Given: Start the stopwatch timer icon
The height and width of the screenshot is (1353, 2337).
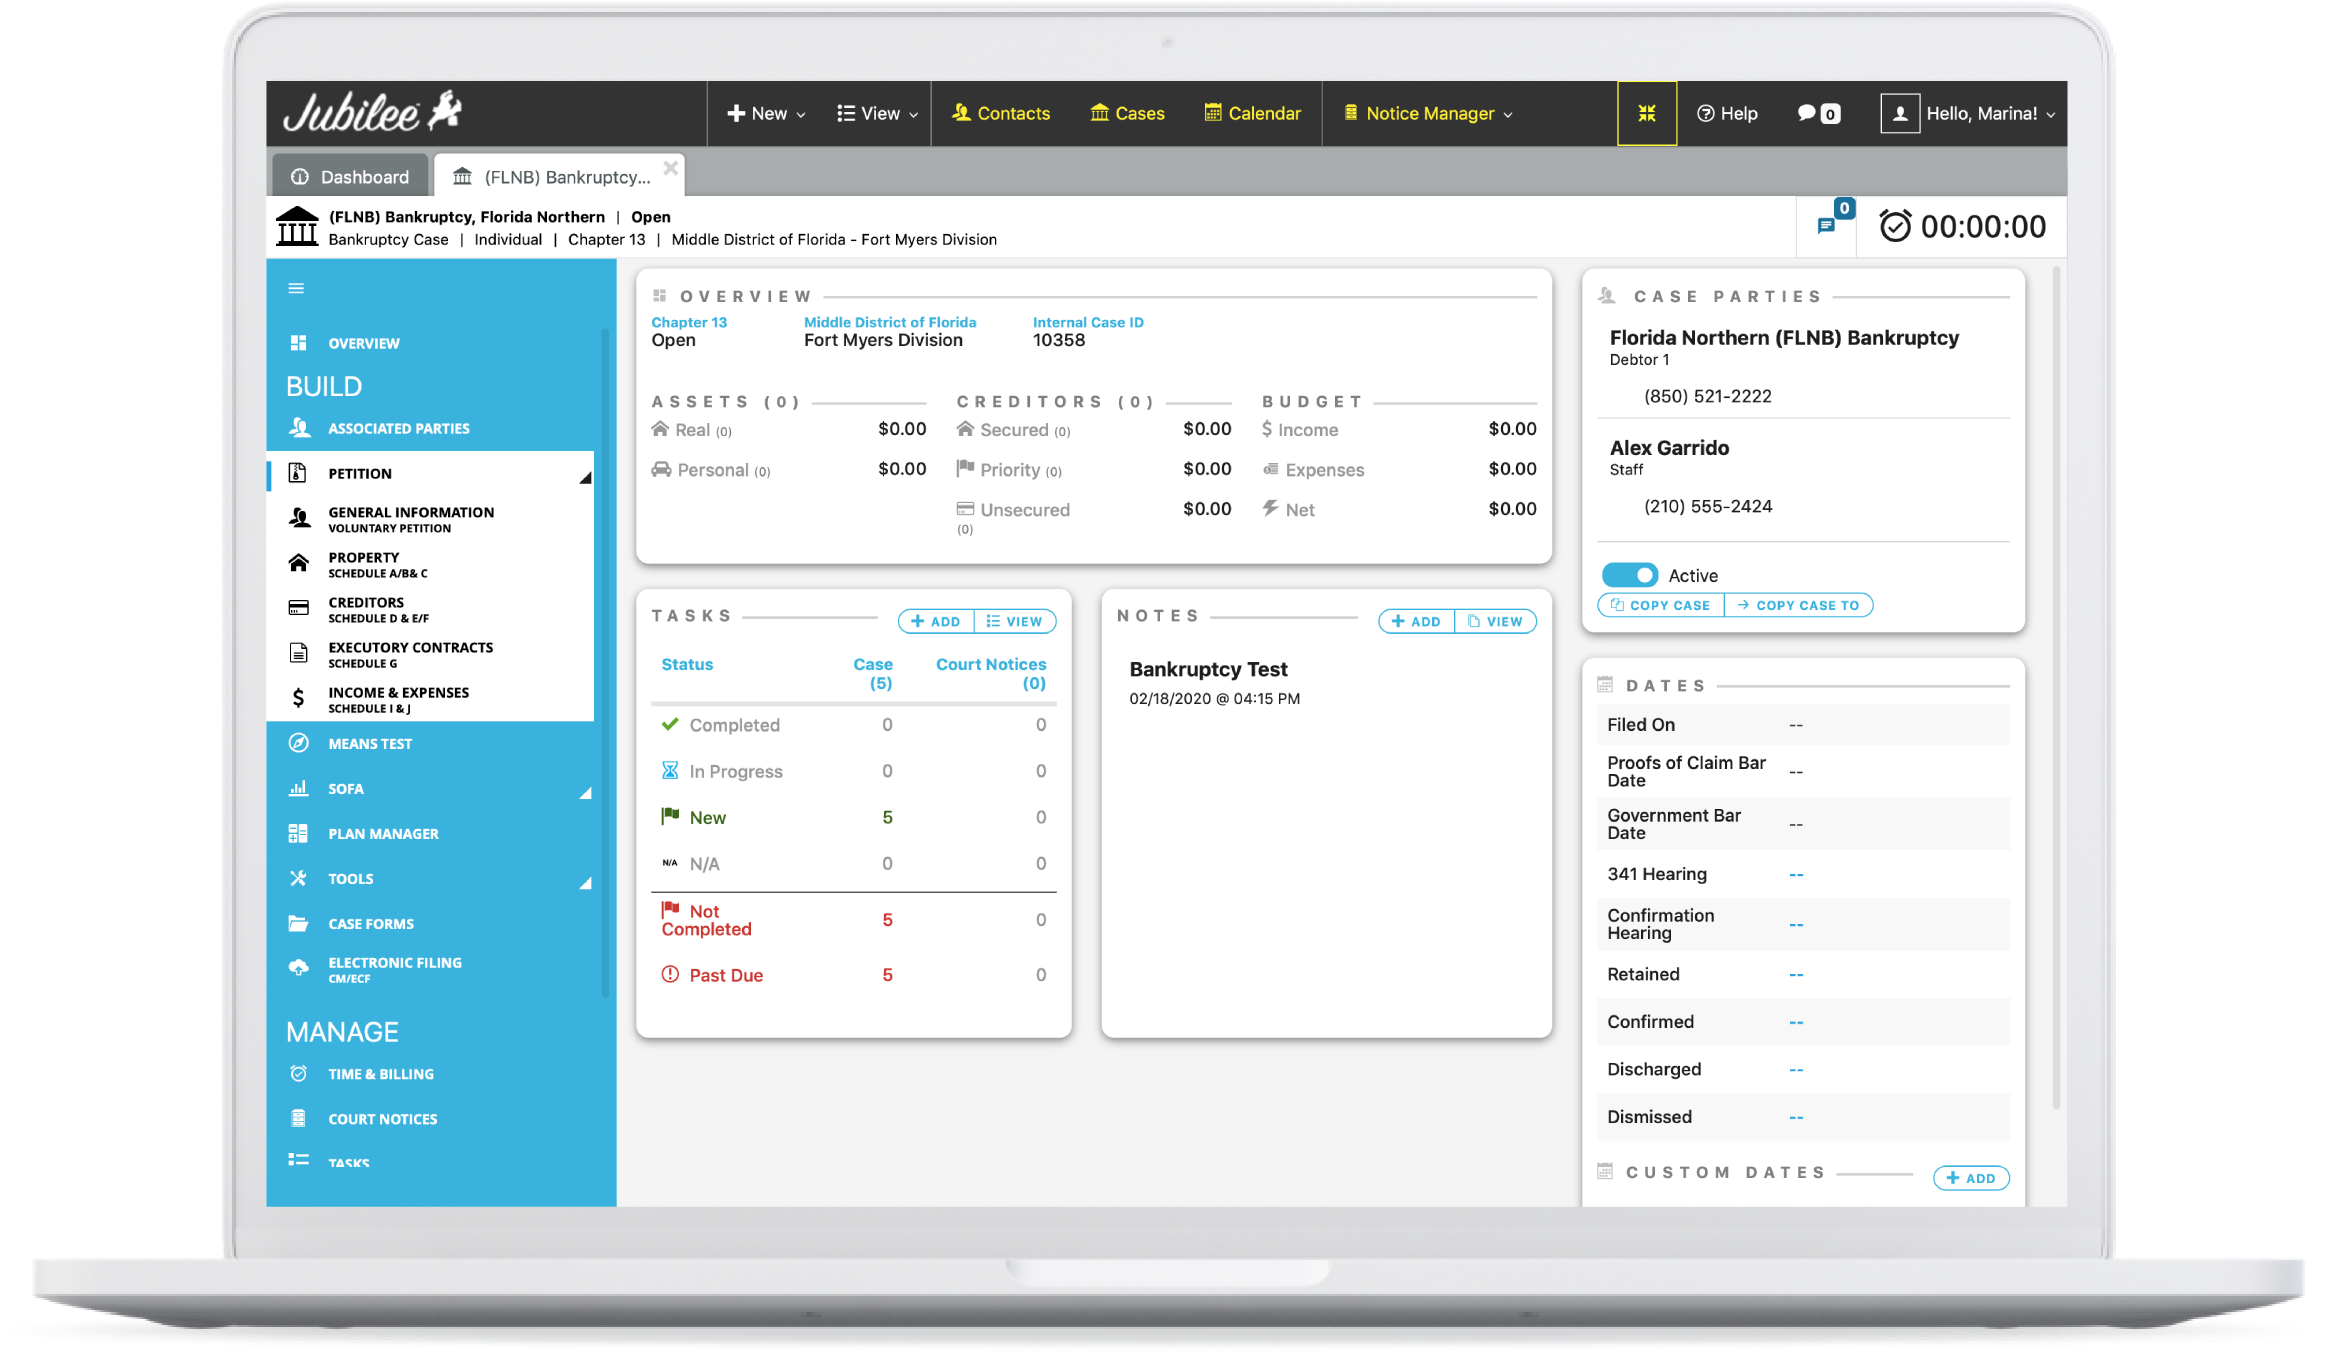Looking at the screenshot, I should [1894, 227].
